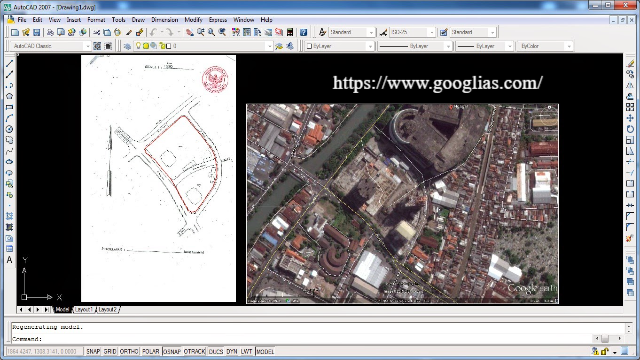Open Layer Properties Manager icon
640x360 pixels.
(127, 46)
